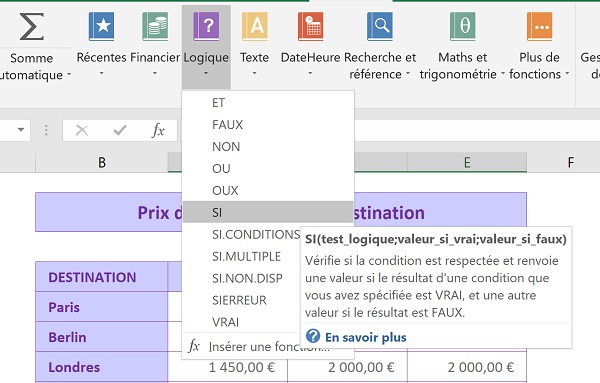Click the Somme automatique sigma icon
This screenshot has height=383, width=600.
pos(32,26)
